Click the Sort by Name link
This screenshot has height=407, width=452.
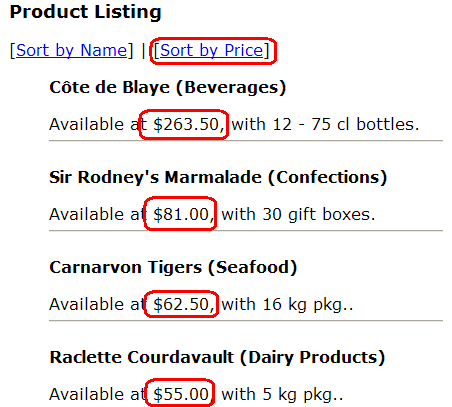(72, 51)
